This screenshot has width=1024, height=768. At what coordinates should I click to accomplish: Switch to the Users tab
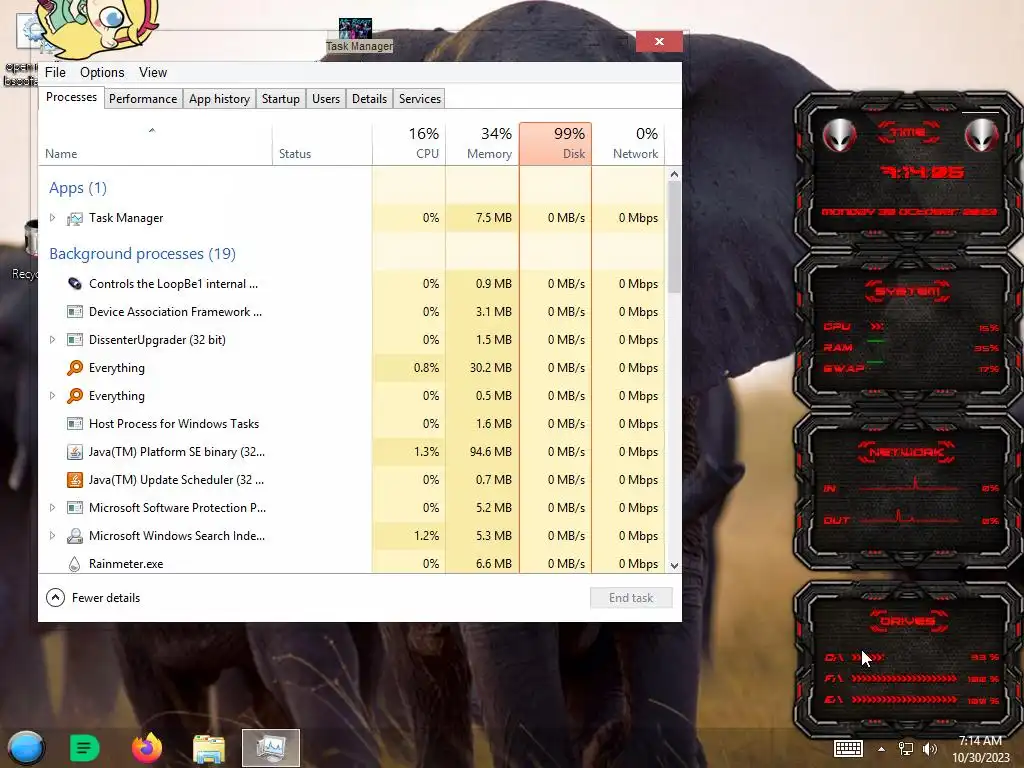[326, 99]
